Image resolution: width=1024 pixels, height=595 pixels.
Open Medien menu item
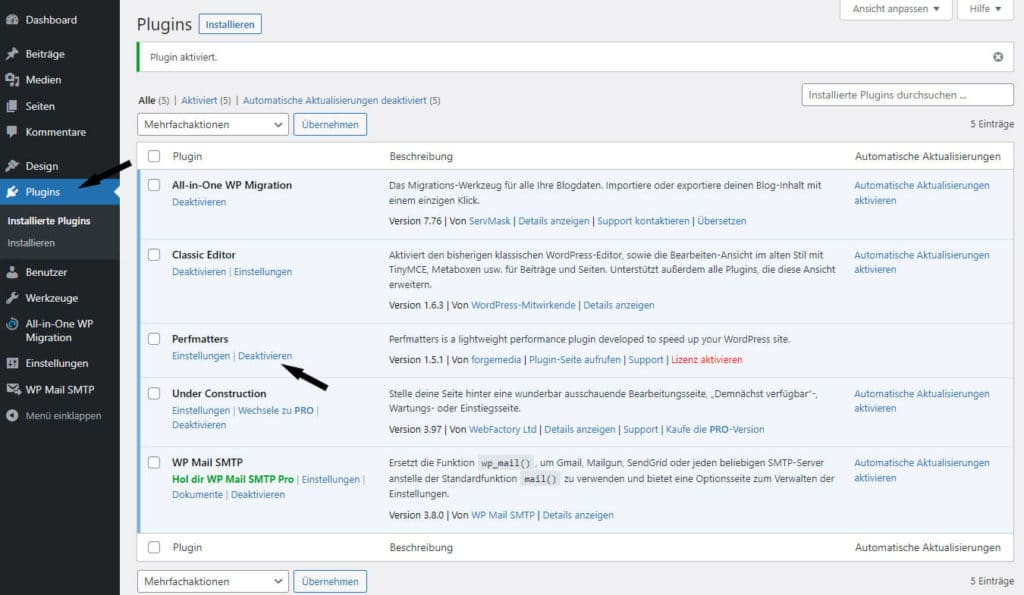(43, 80)
